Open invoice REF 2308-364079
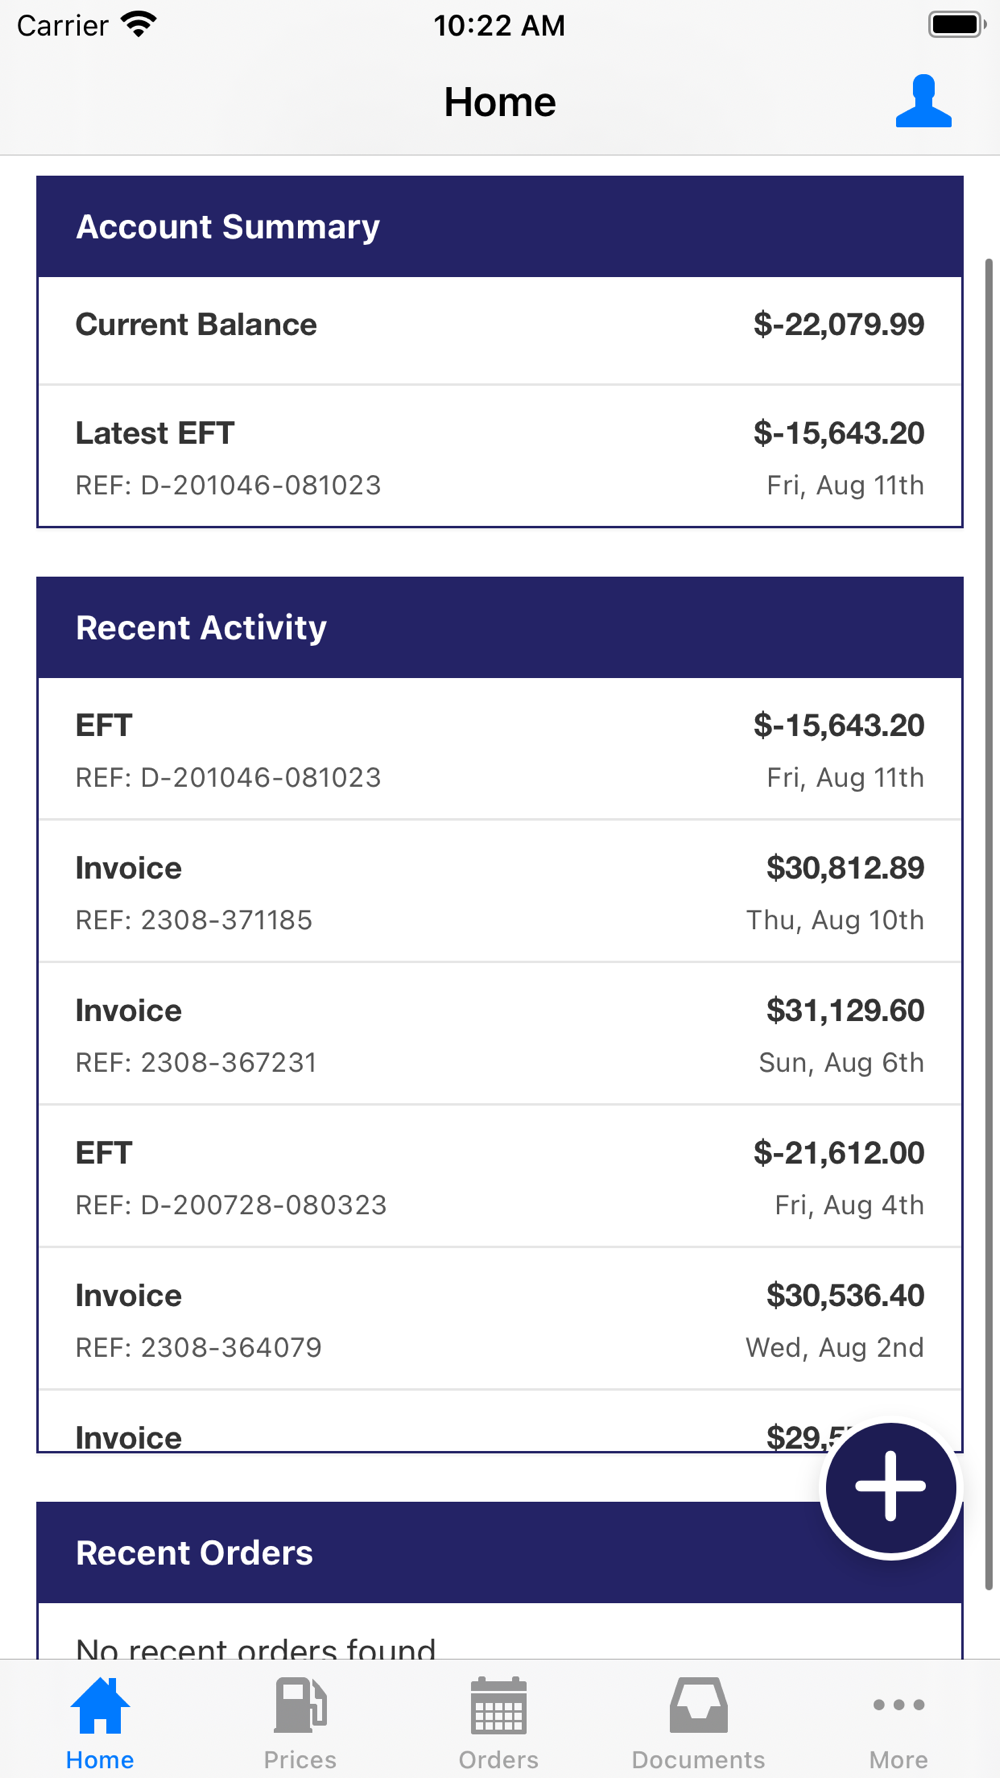1000x1778 pixels. pyautogui.click(x=500, y=1320)
